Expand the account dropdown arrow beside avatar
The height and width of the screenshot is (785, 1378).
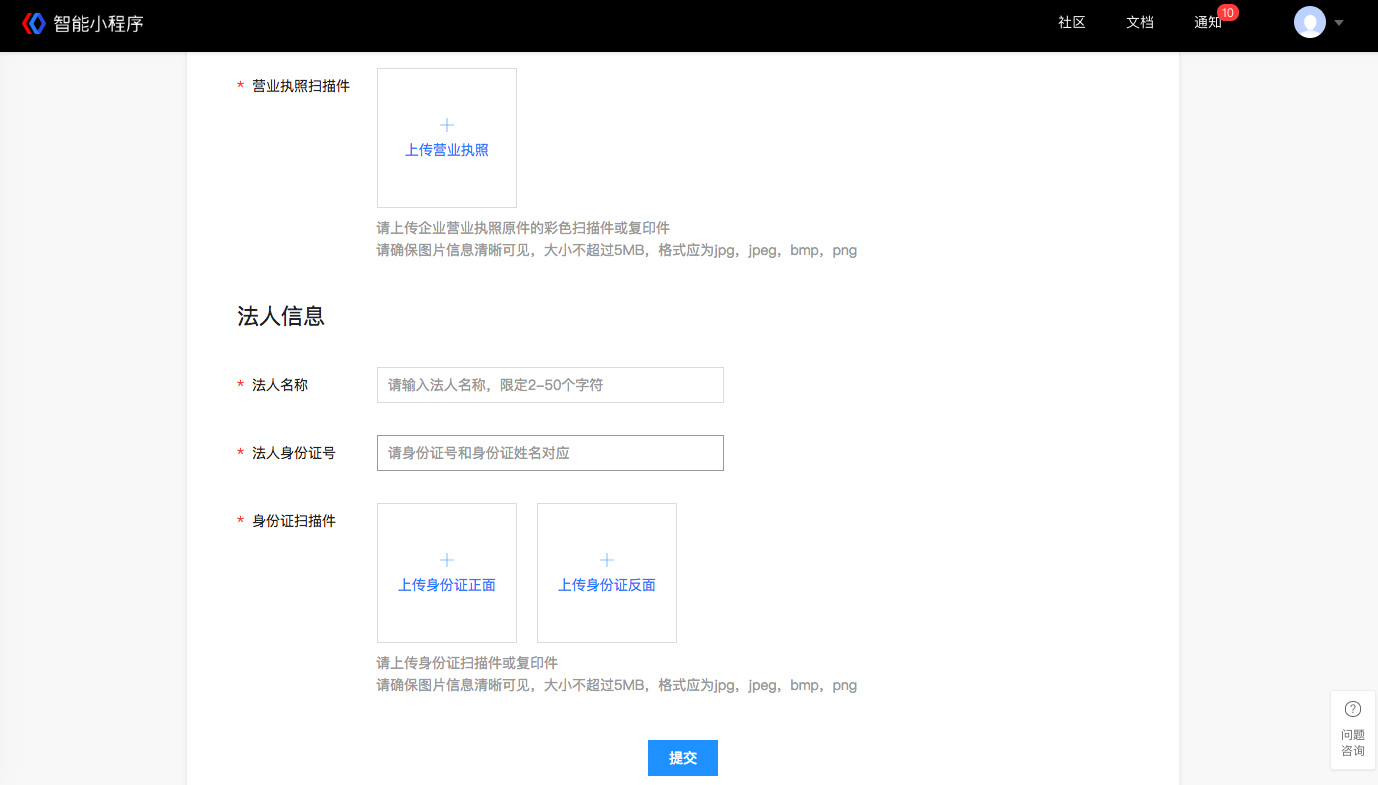[1338, 22]
